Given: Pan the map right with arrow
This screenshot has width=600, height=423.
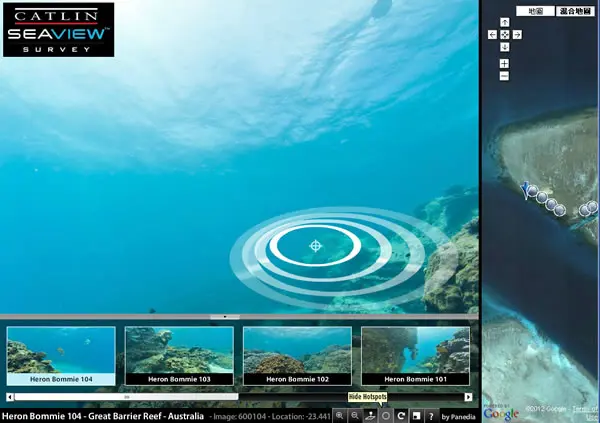Looking at the screenshot, I should tap(517, 35).
